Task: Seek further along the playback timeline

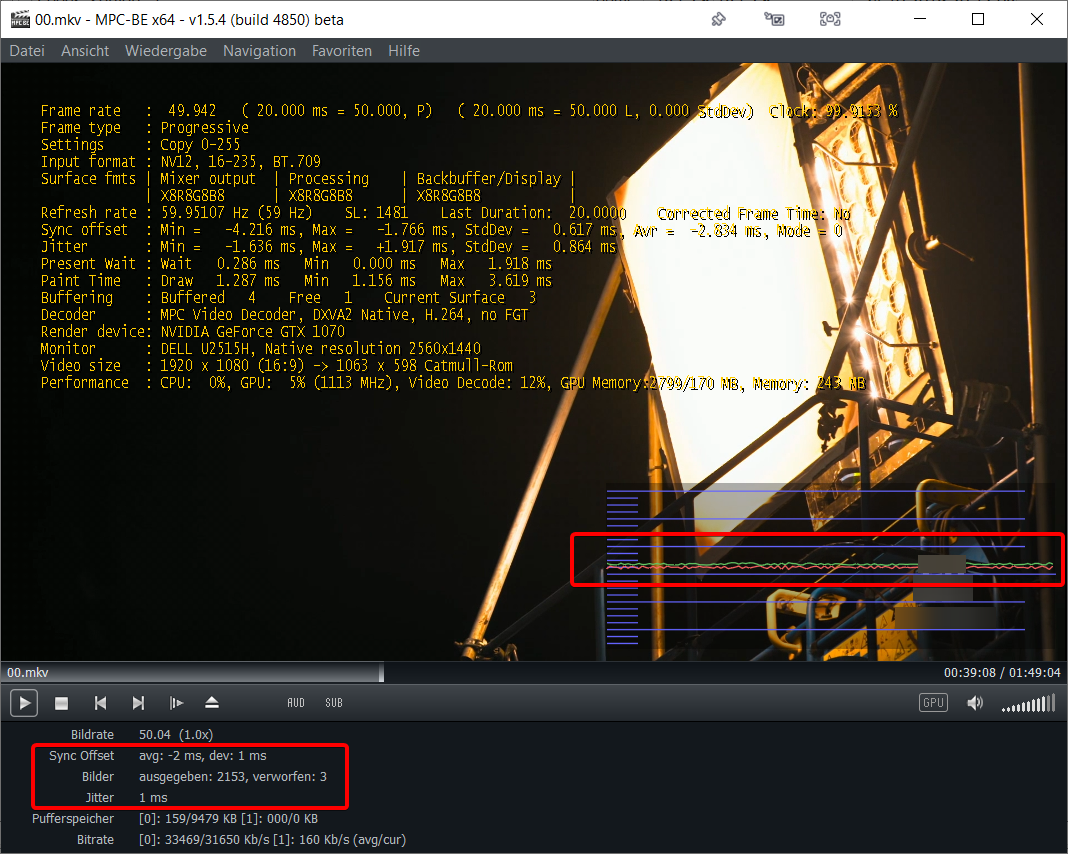Action: click(659, 672)
